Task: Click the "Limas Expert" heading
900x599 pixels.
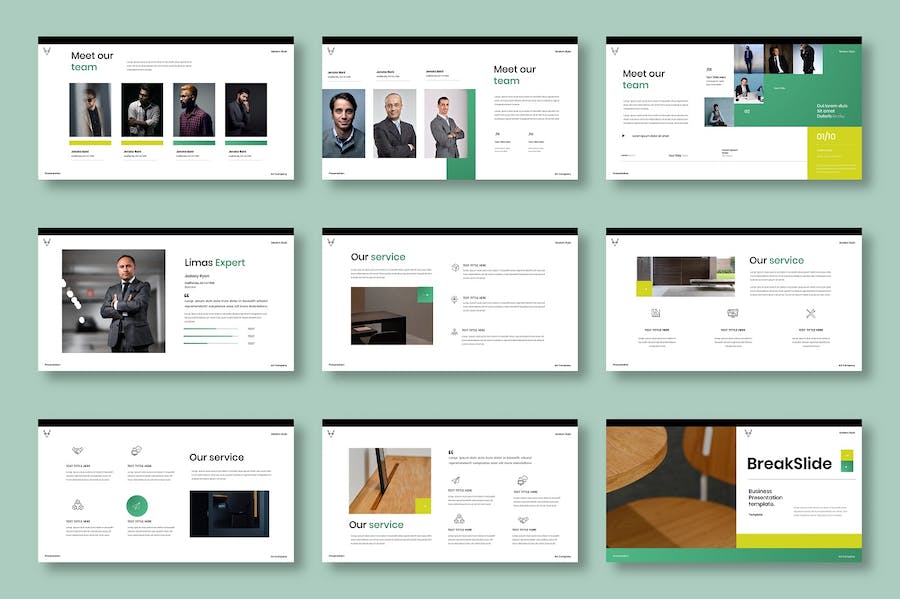Action: tap(214, 263)
